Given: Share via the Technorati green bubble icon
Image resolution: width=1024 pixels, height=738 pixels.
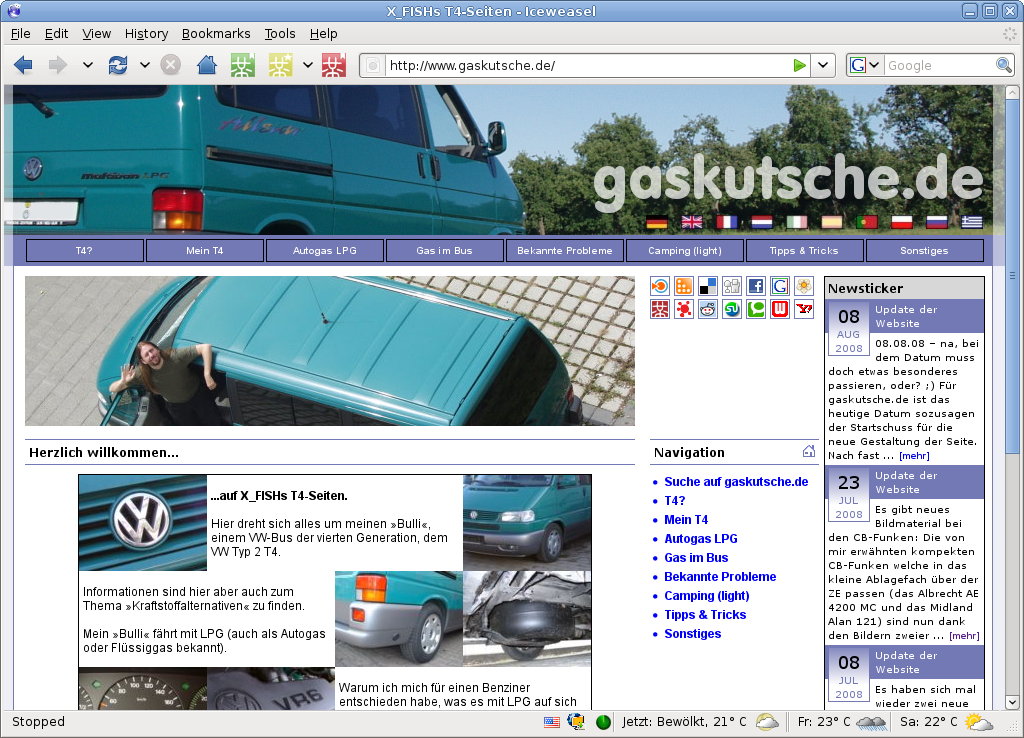Looking at the screenshot, I should (x=756, y=310).
